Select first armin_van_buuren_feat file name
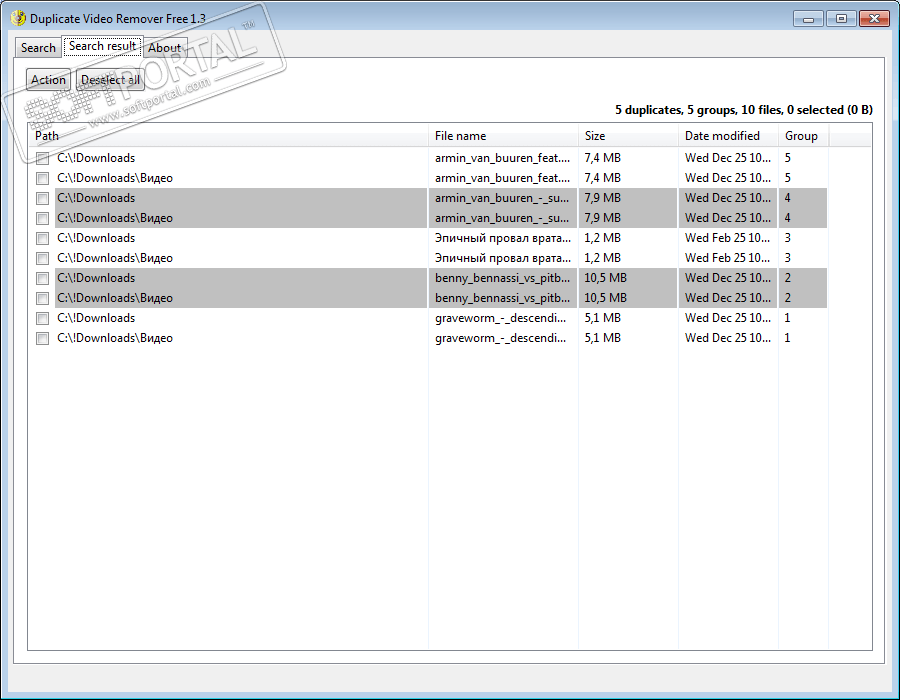The image size is (900, 700). (502, 158)
